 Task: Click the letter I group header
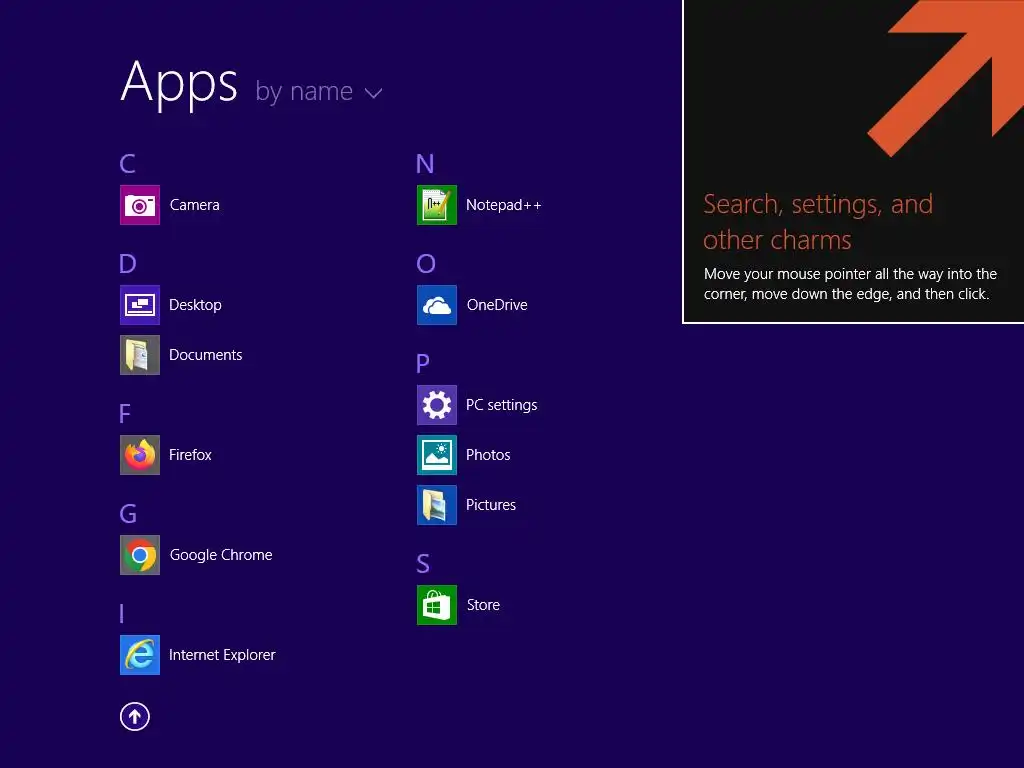pyautogui.click(x=121, y=613)
